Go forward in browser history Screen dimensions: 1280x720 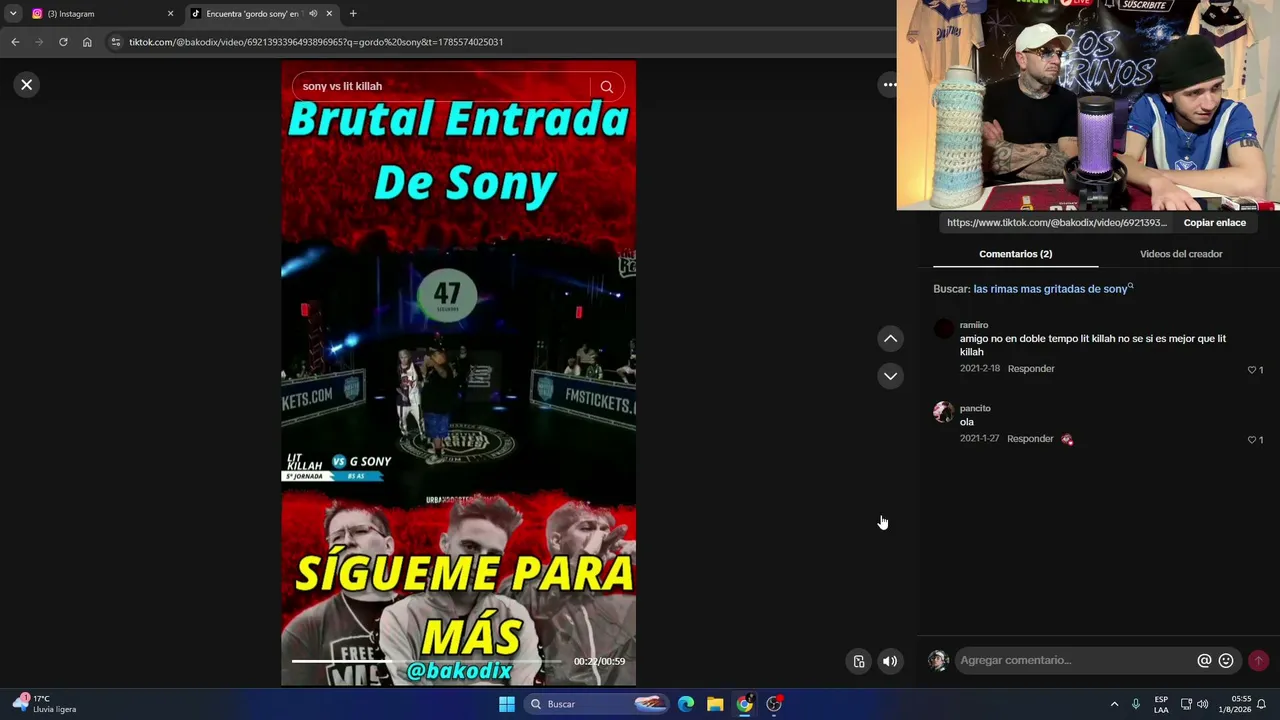pyautogui.click(x=39, y=42)
